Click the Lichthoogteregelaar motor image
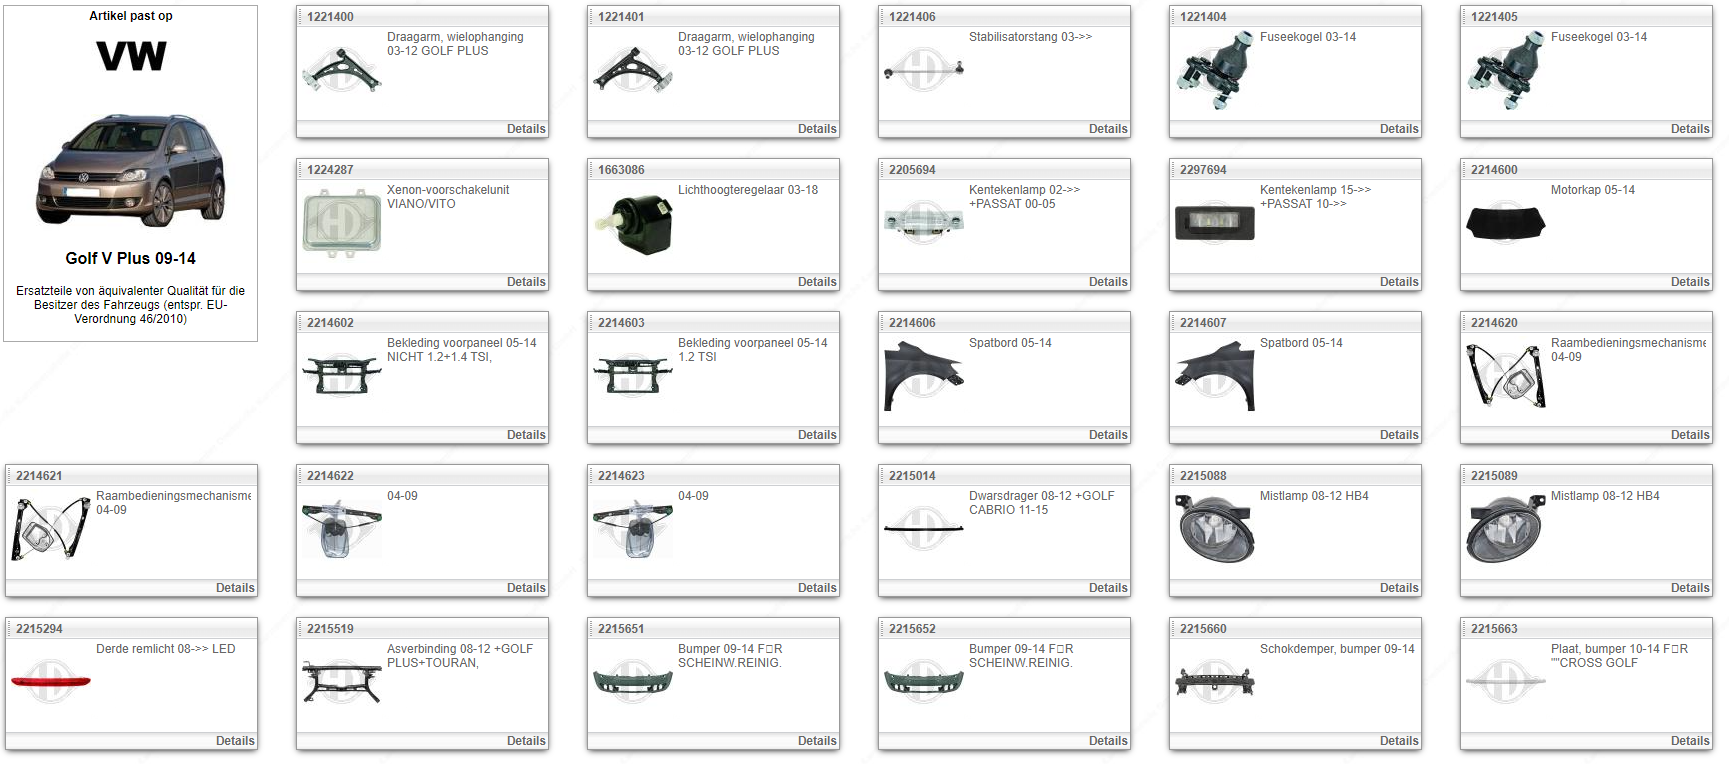The height and width of the screenshot is (764, 1729). pos(632,223)
